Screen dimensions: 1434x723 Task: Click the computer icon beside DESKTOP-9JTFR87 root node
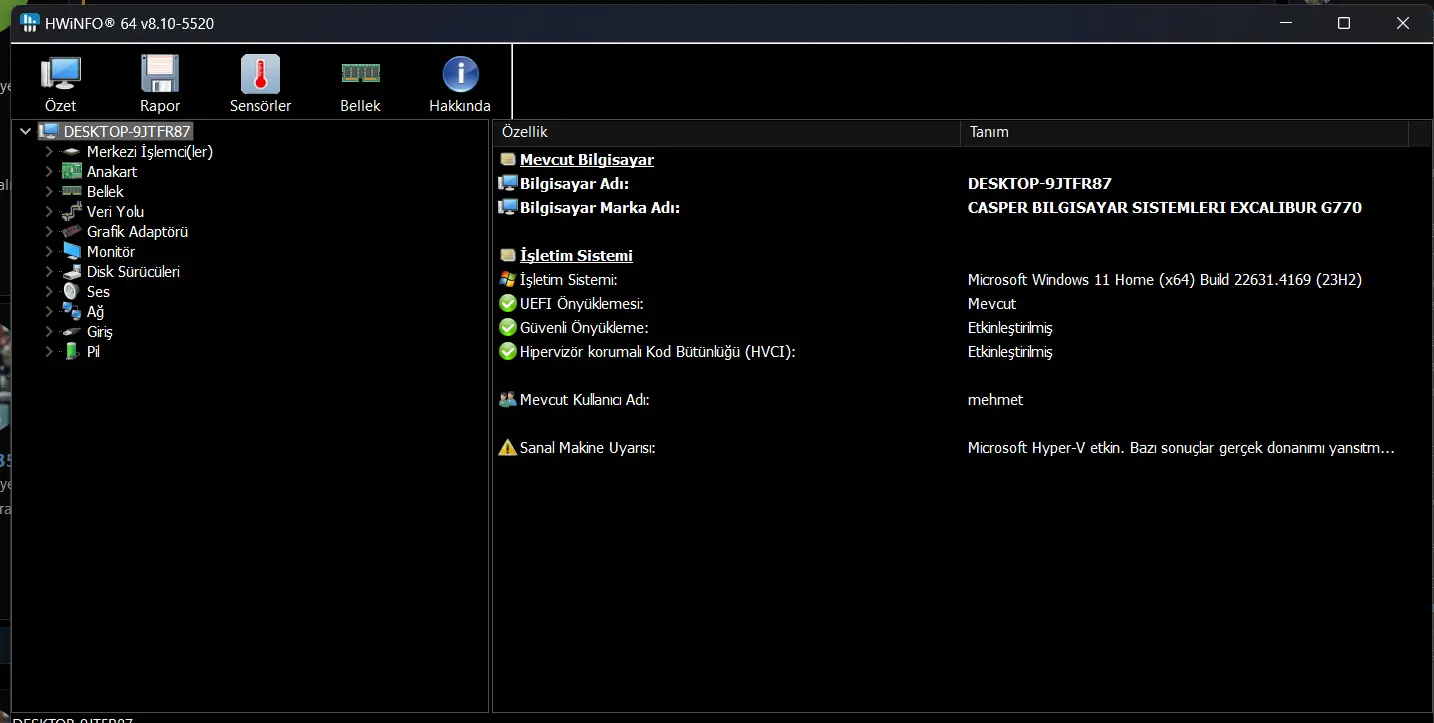click(49, 131)
